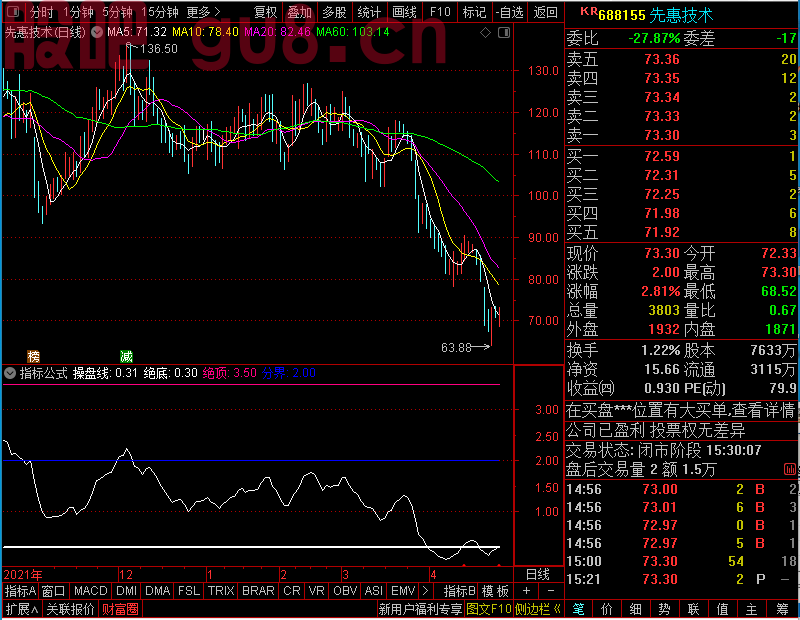Zoom in chart with plus button
The image size is (800, 620).
point(526,591)
